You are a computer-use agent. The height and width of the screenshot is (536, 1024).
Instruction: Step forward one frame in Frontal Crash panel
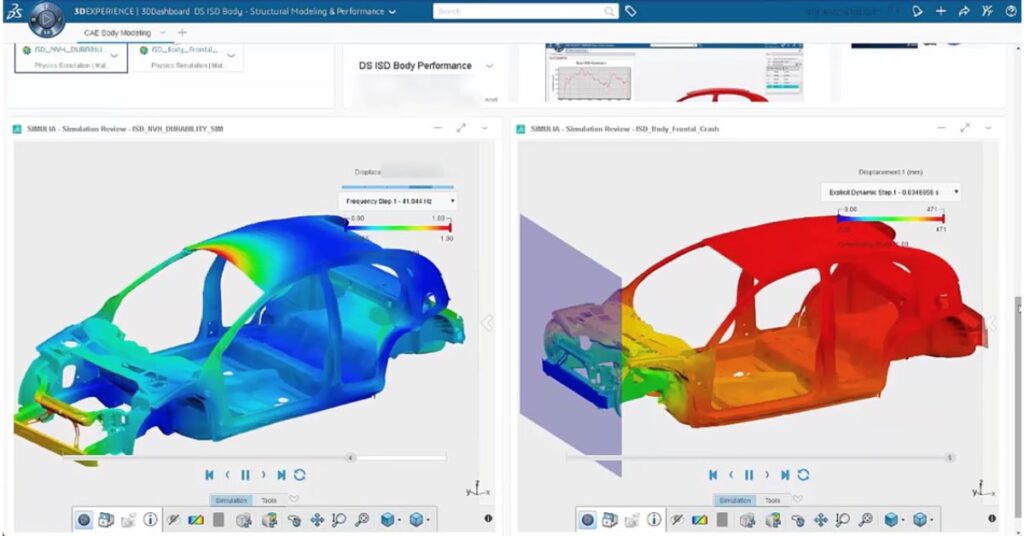[767, 475]
